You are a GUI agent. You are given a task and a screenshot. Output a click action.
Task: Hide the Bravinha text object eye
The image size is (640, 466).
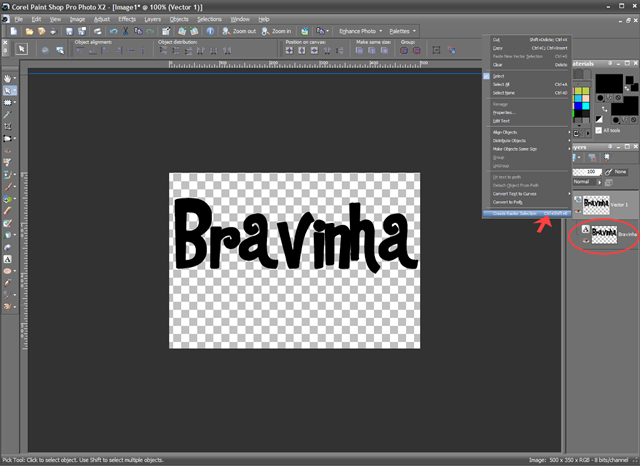[x=586, y=240]
